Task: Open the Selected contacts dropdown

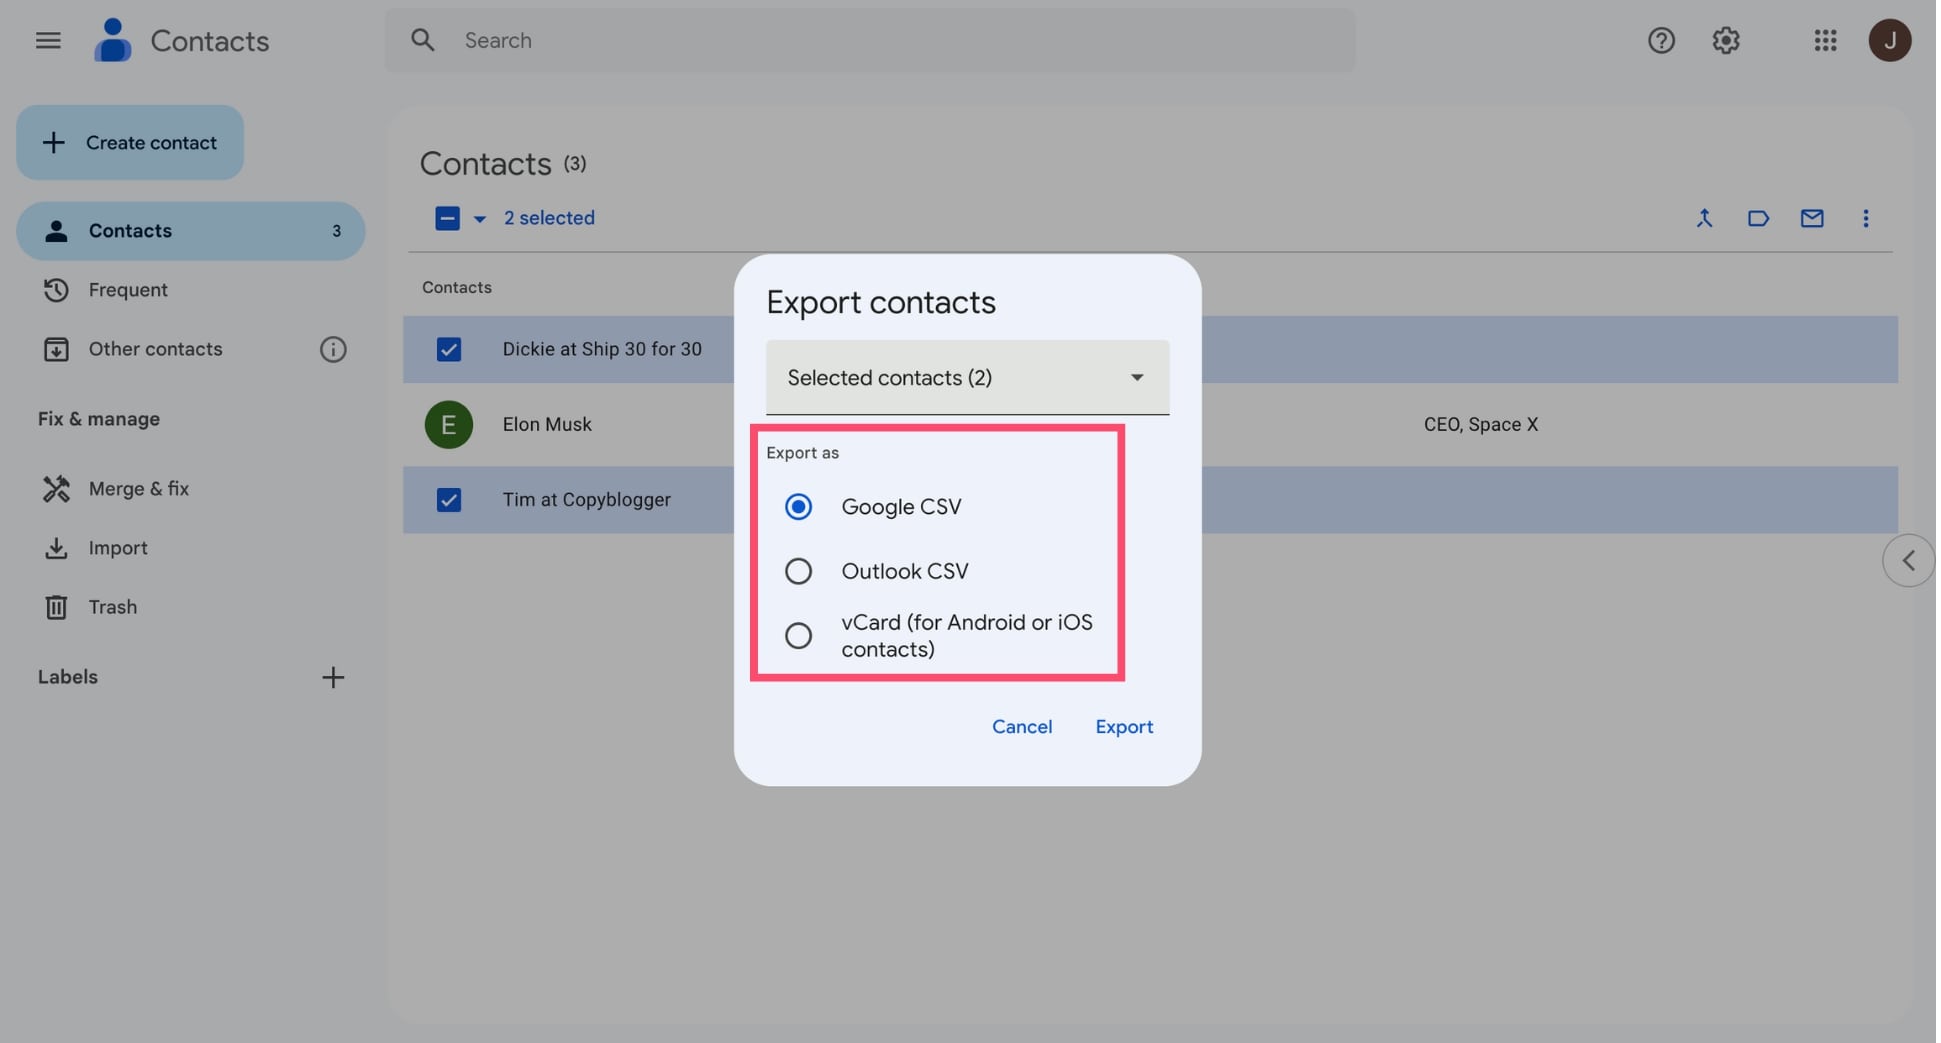Action: [x=966, y=378]
